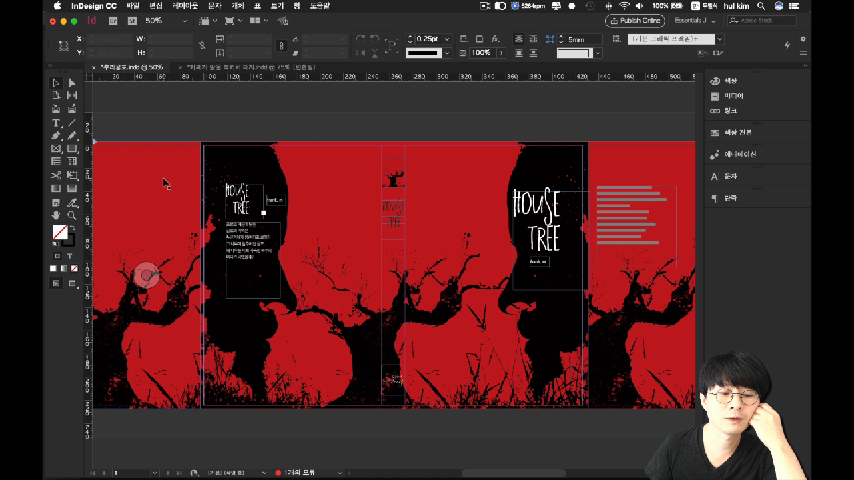Select the Gap tool
854x480 pixels.
point(72,95)
